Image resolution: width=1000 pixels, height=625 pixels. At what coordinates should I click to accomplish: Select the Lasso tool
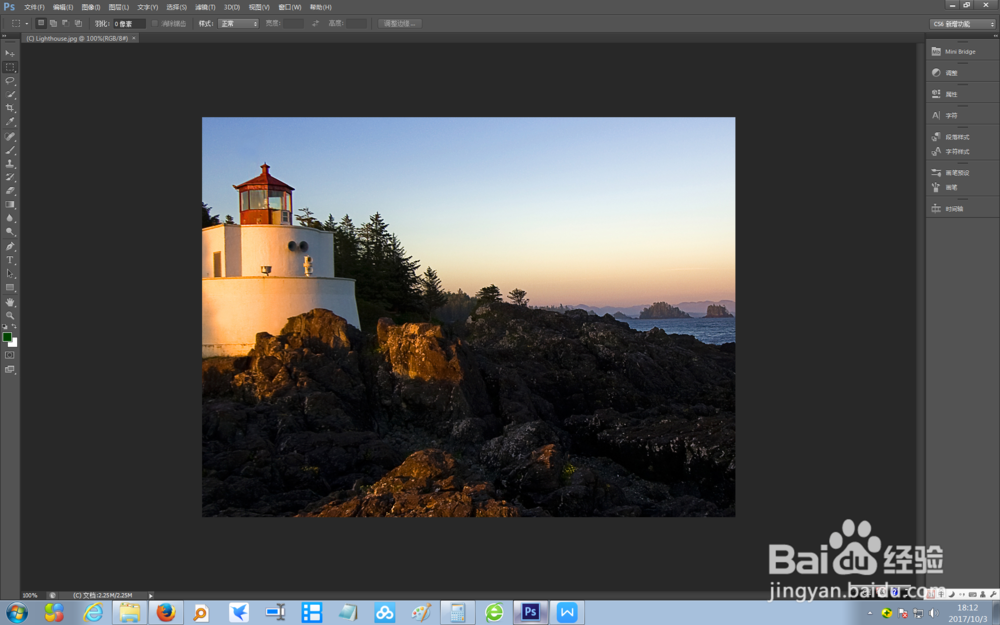(x=10, y=81)
